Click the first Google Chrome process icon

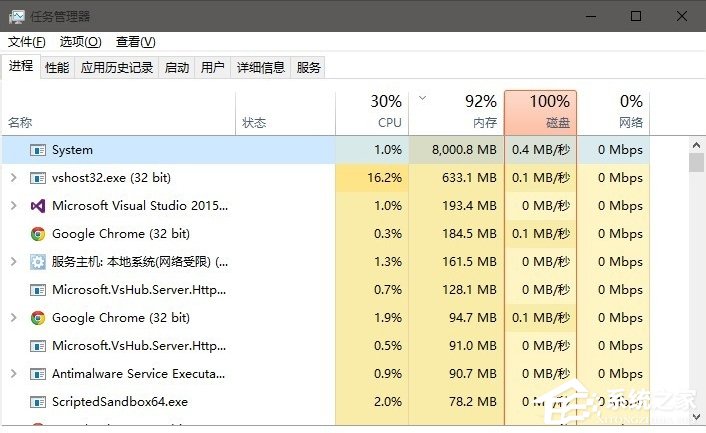pyautogui.click(x=38, y=234)
